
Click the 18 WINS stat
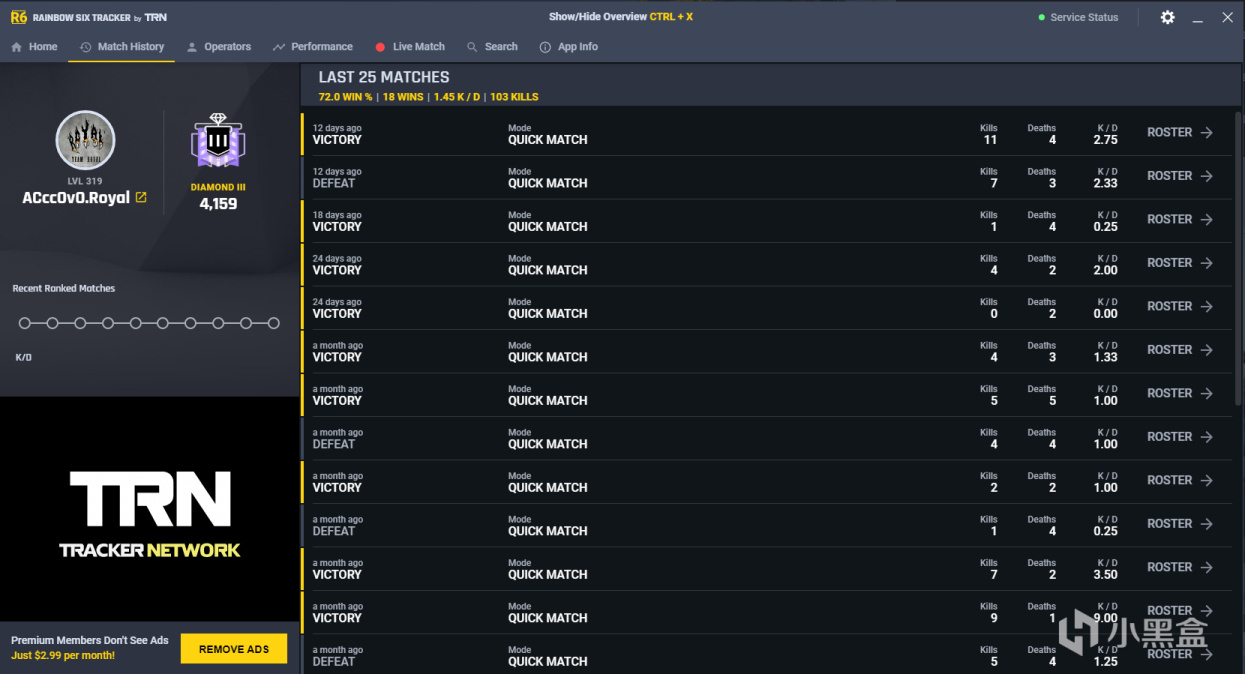[x=403, y=97]
